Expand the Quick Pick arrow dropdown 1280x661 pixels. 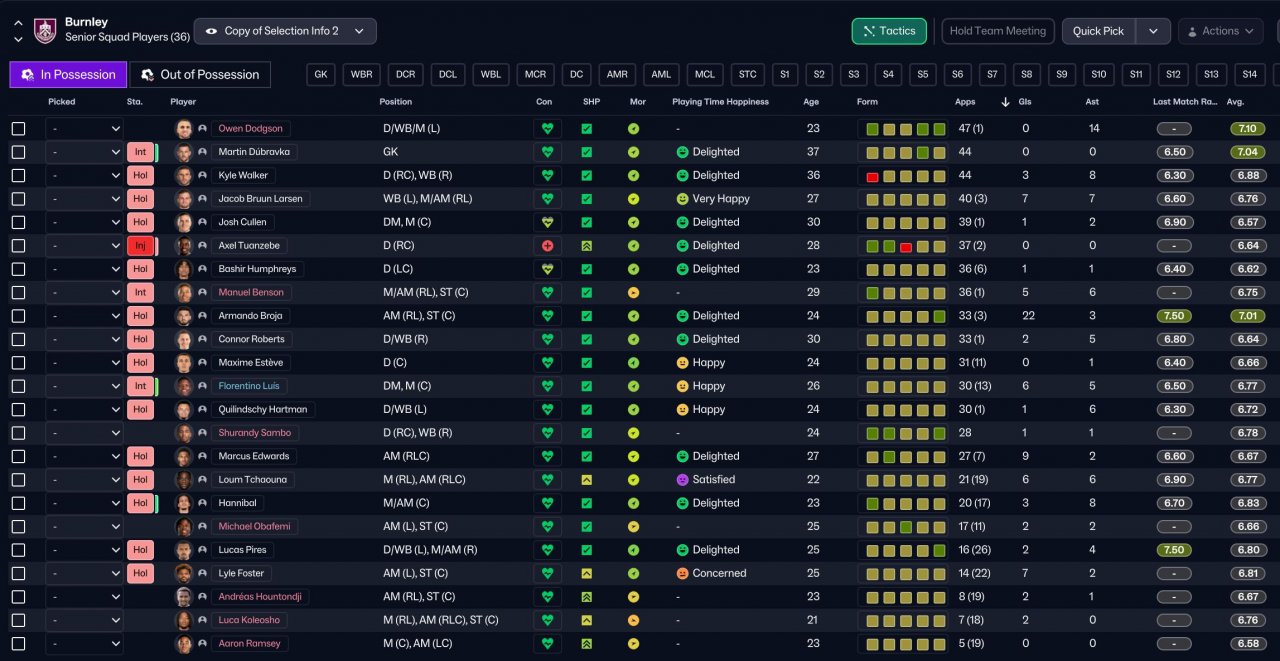(x=1153, y=31)
